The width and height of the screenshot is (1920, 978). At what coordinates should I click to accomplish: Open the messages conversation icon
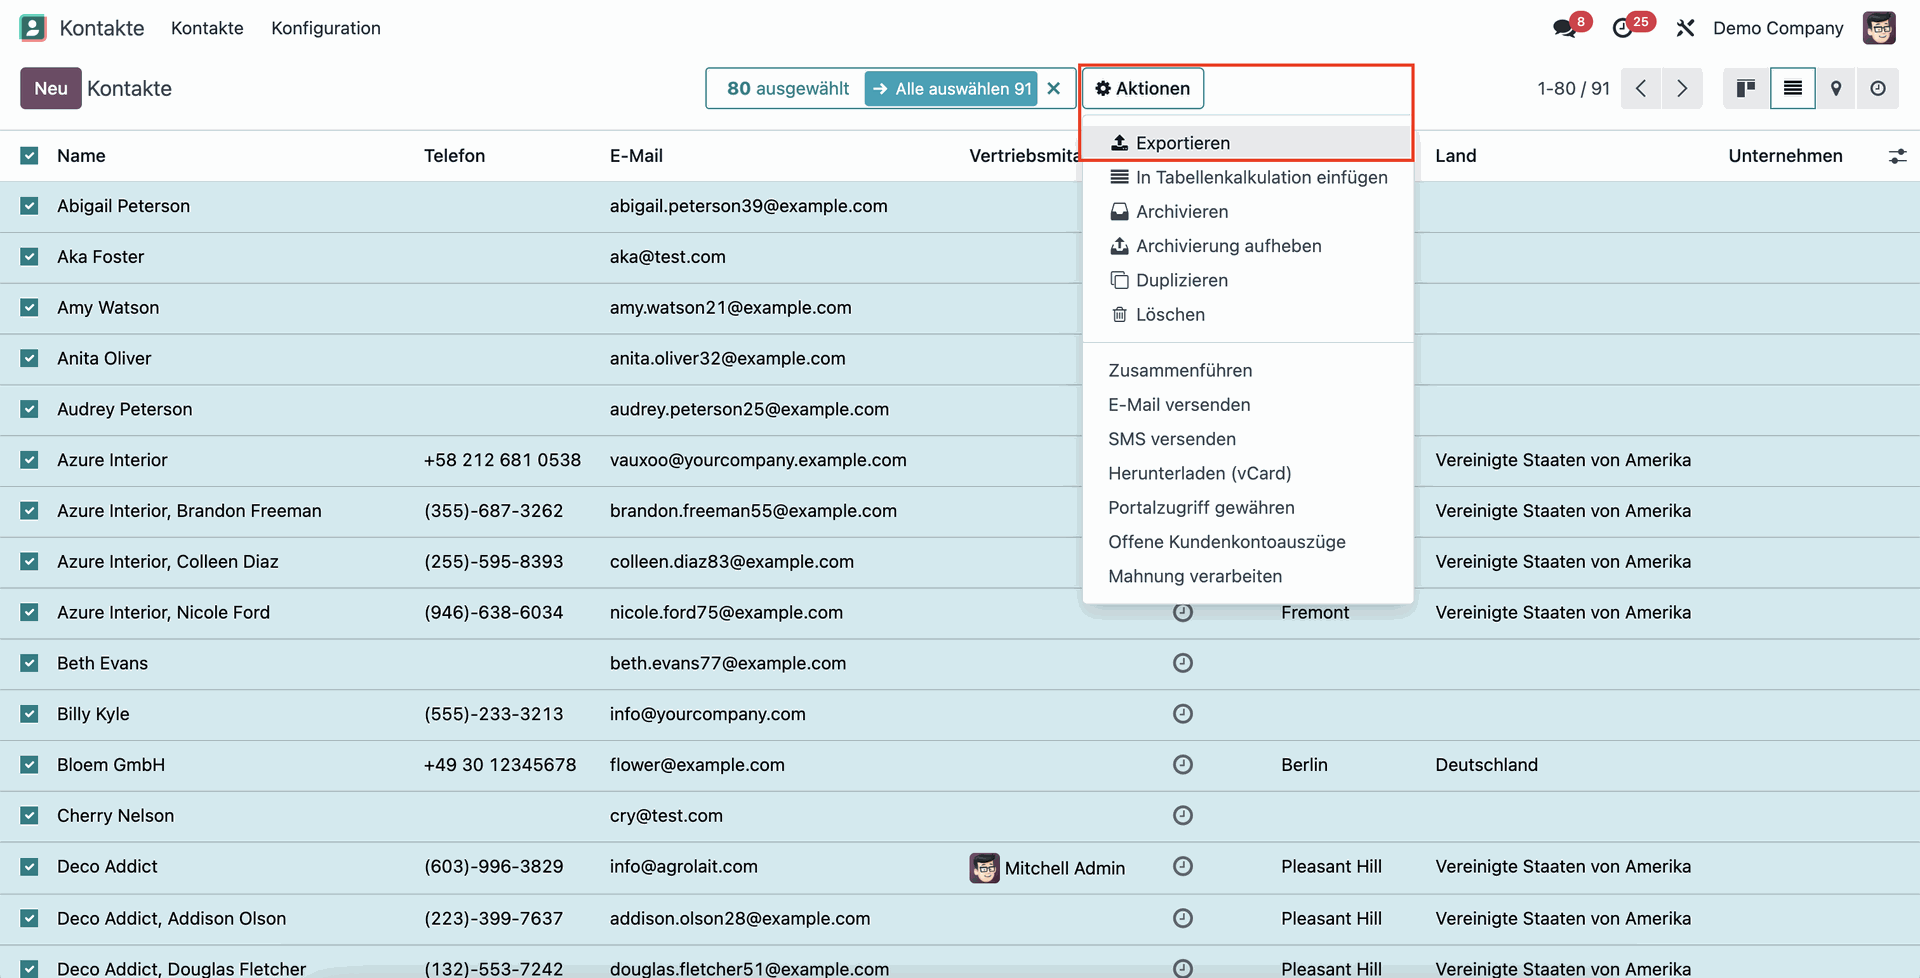coord(1563,28)
